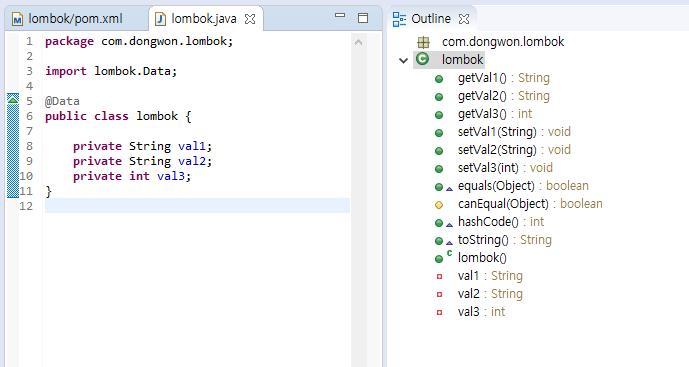
Task: Select com.dongwon.lombok package in Outline
Action: (x=503, y=42)
